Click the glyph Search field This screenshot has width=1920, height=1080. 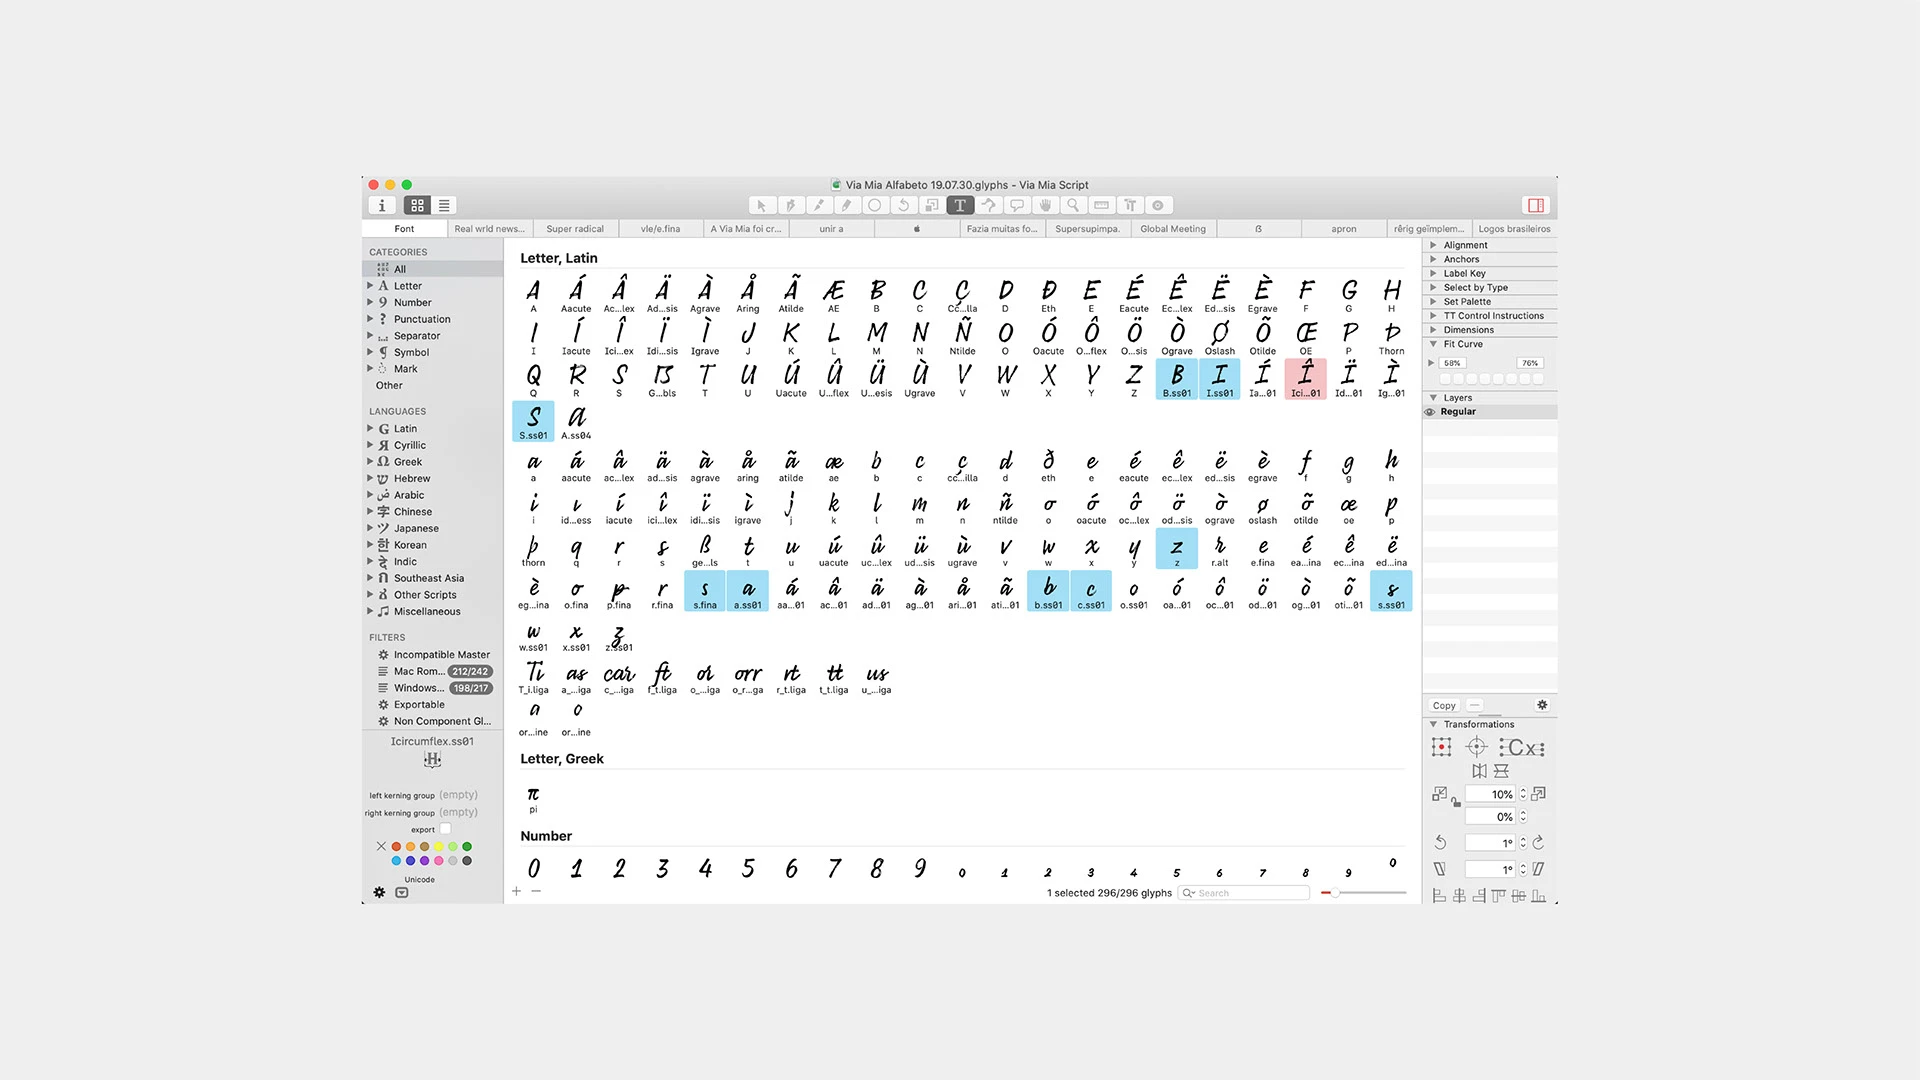pos(1244,893)
